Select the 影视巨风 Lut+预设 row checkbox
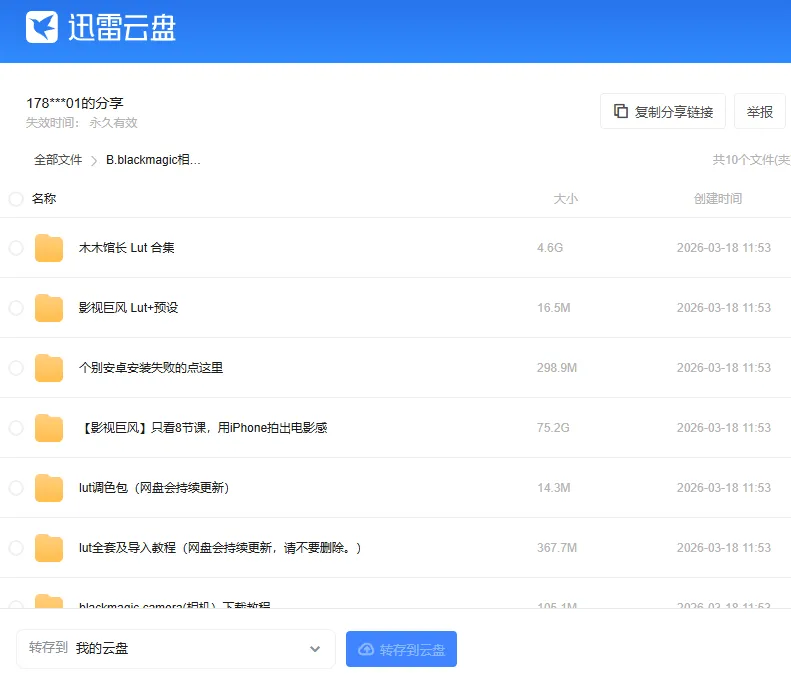 (x=16, y=308)
